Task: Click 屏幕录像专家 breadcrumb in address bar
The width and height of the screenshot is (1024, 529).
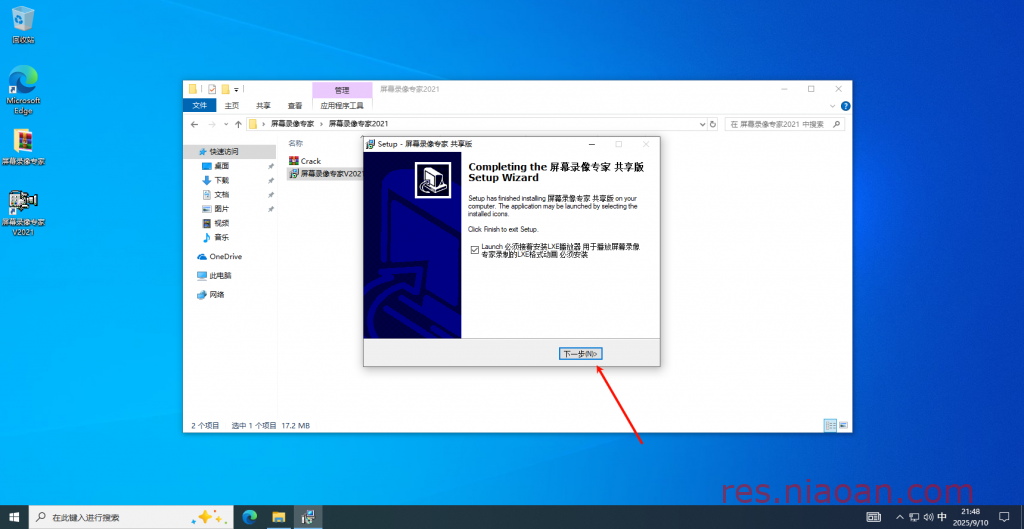Action: 293,123
